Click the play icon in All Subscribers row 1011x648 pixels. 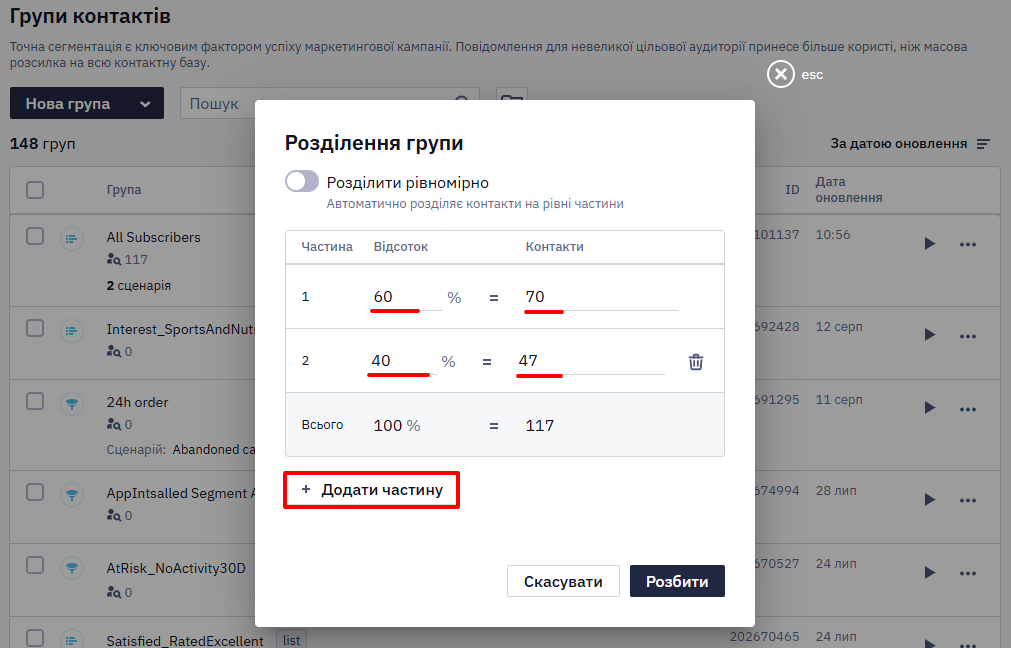tap(929, 244)
